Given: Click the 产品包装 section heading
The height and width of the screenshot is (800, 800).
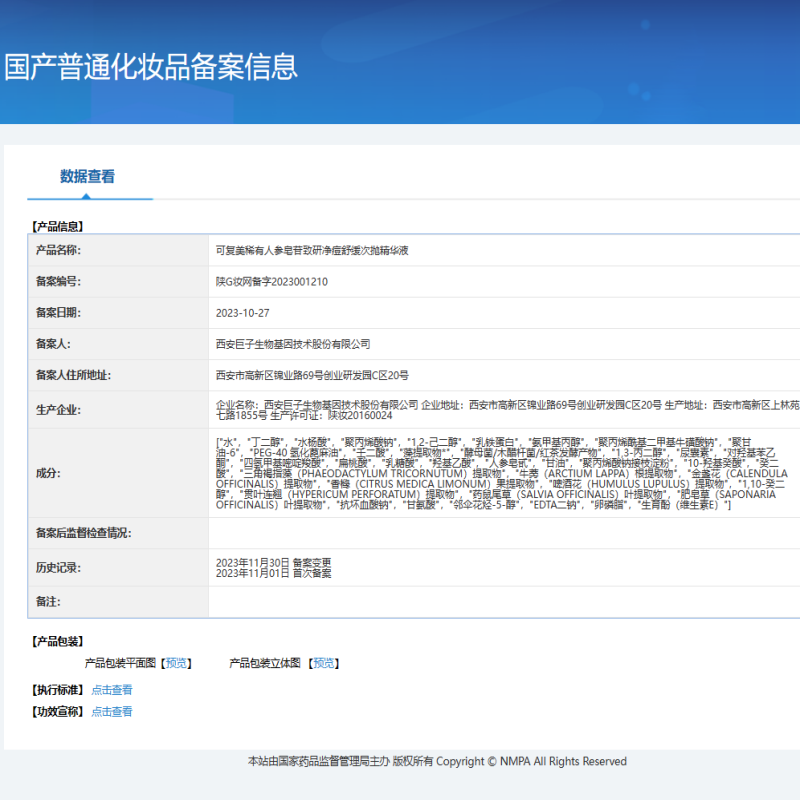Looking at the screenshot, I should [58, 641].
